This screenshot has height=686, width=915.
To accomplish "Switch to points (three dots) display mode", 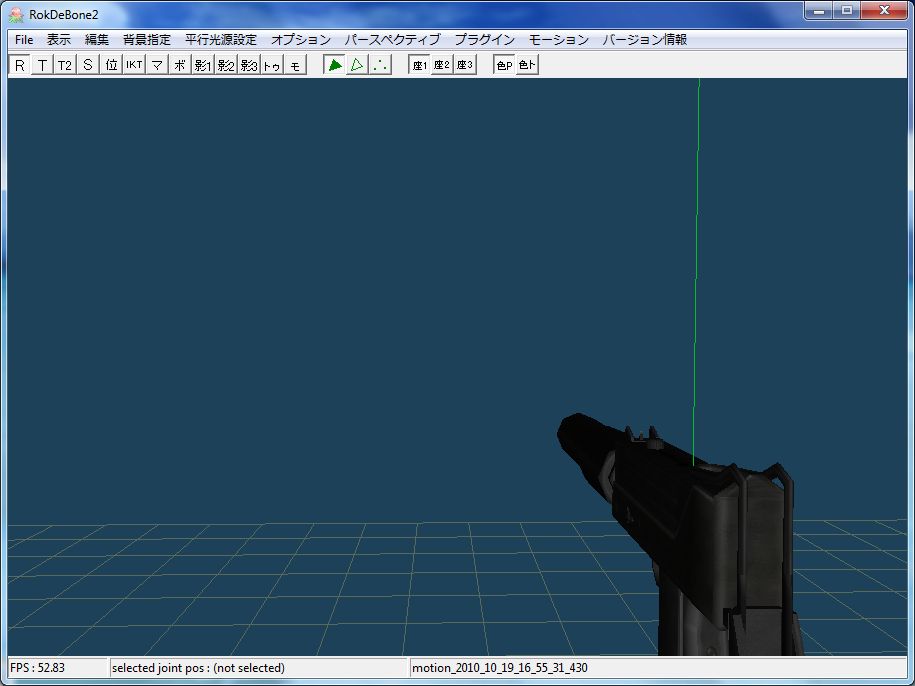I will 380,65.
